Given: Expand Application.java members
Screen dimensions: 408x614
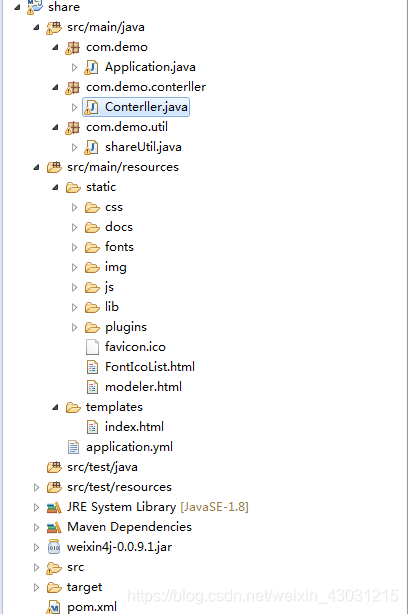Looking at the screenshot, I should pyautogui.click(x=74, y=67).
